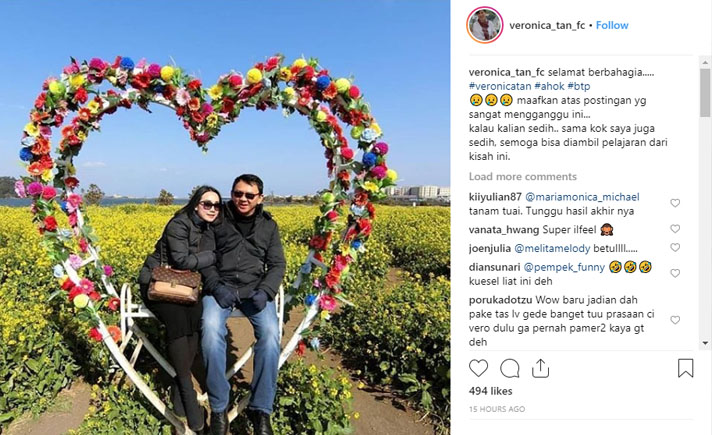This screenshot has height=435, width=712.
Task: Like kiiyulian87's comment heart
Action: click(675, 203)
